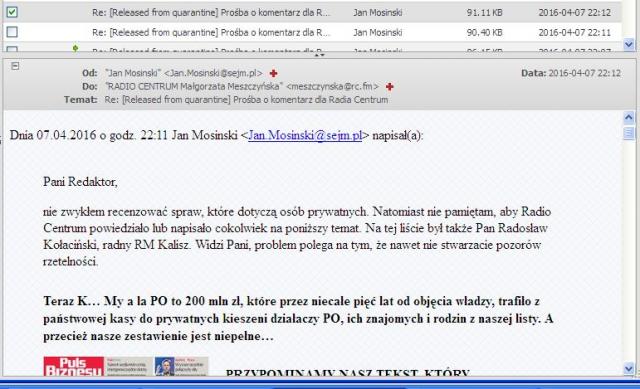
Task: Click sender Jan Mosinski in the 22:11 row
Action: tap(378, 32)
